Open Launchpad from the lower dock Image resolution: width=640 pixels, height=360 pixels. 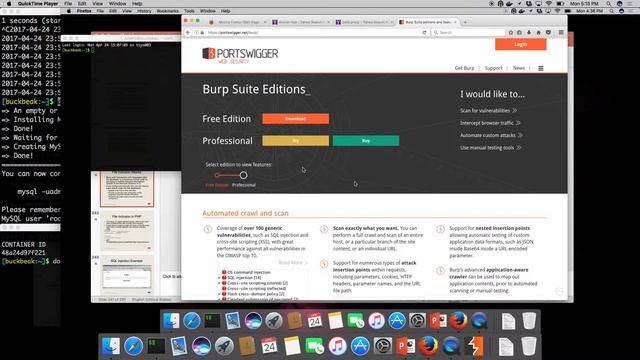(x=224, y=347)
